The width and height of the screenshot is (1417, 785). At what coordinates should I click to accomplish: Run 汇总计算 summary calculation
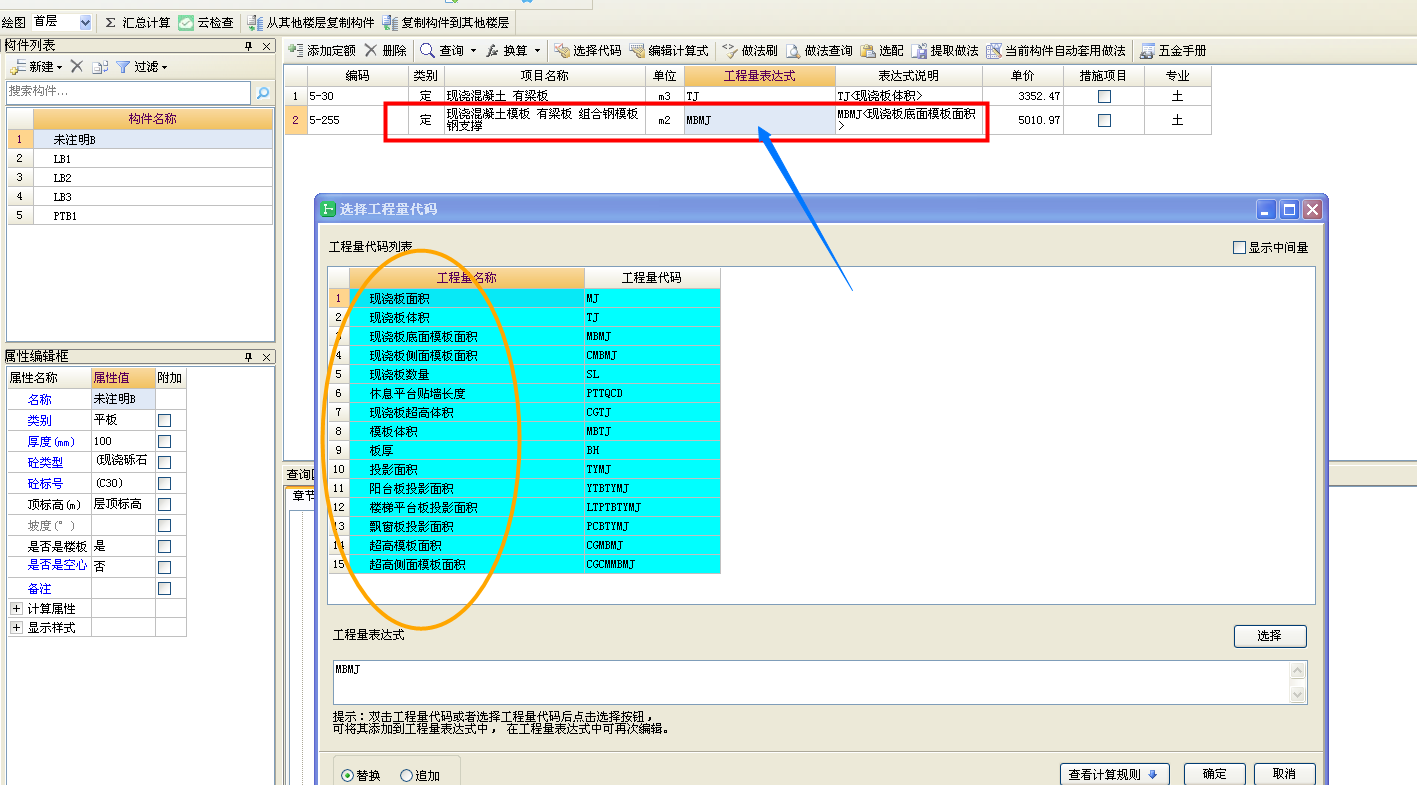tap(138, 22)
